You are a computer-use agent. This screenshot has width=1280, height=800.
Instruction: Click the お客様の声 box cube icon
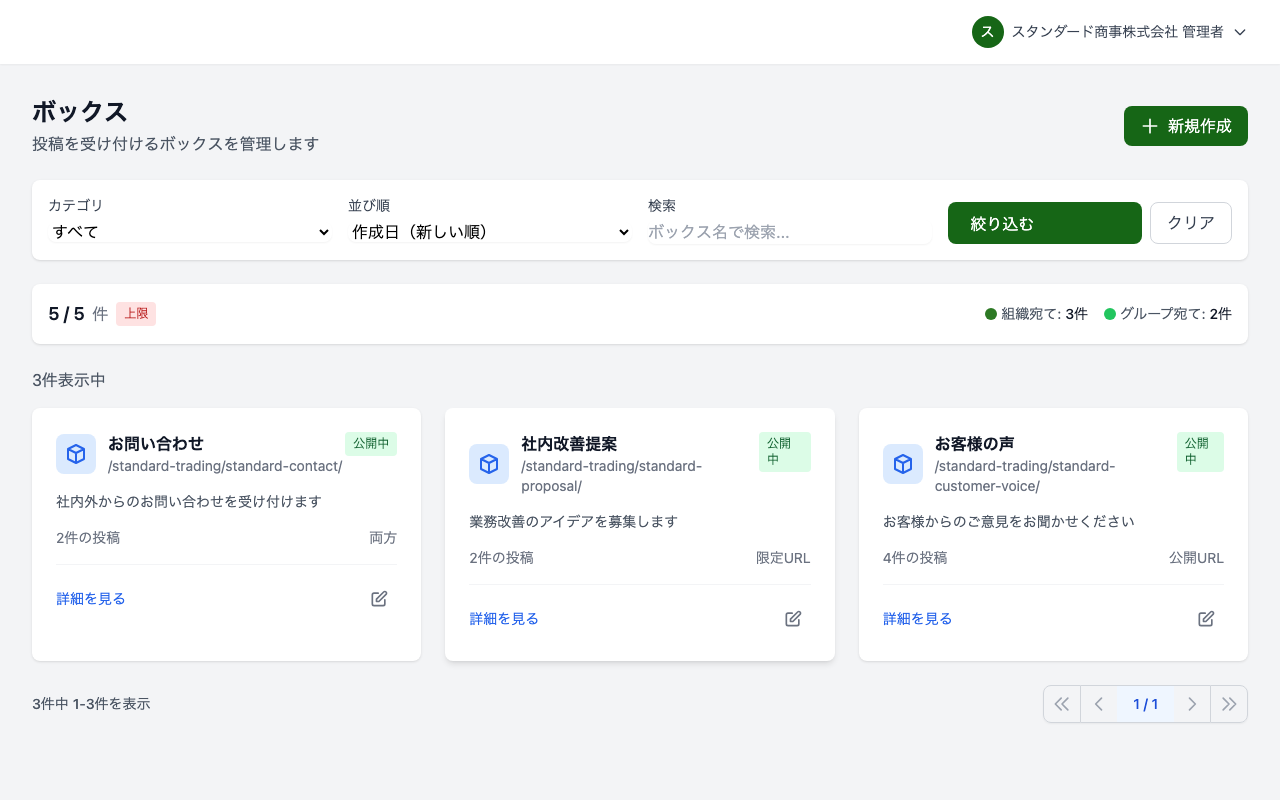[903, 464]
